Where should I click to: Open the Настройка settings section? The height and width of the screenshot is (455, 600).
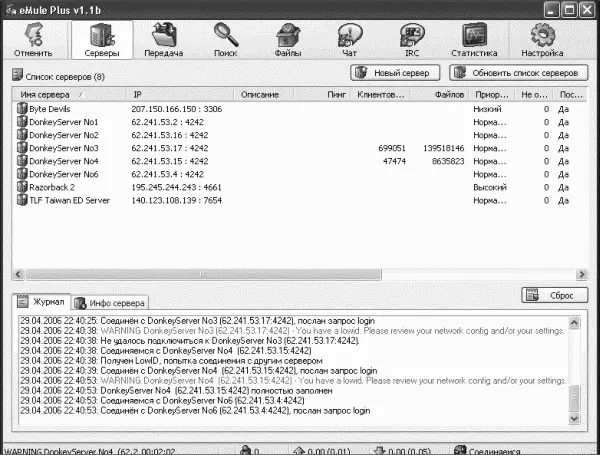click(542, 40)
